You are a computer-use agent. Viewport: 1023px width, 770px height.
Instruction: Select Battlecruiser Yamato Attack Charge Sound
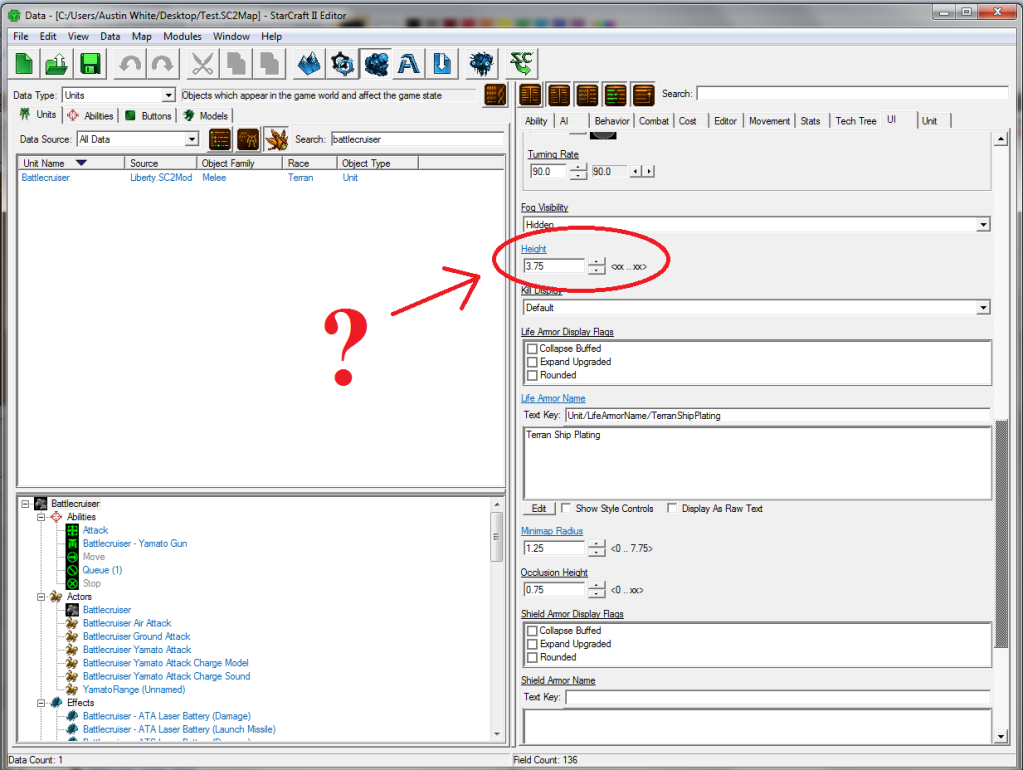[166, 676]
